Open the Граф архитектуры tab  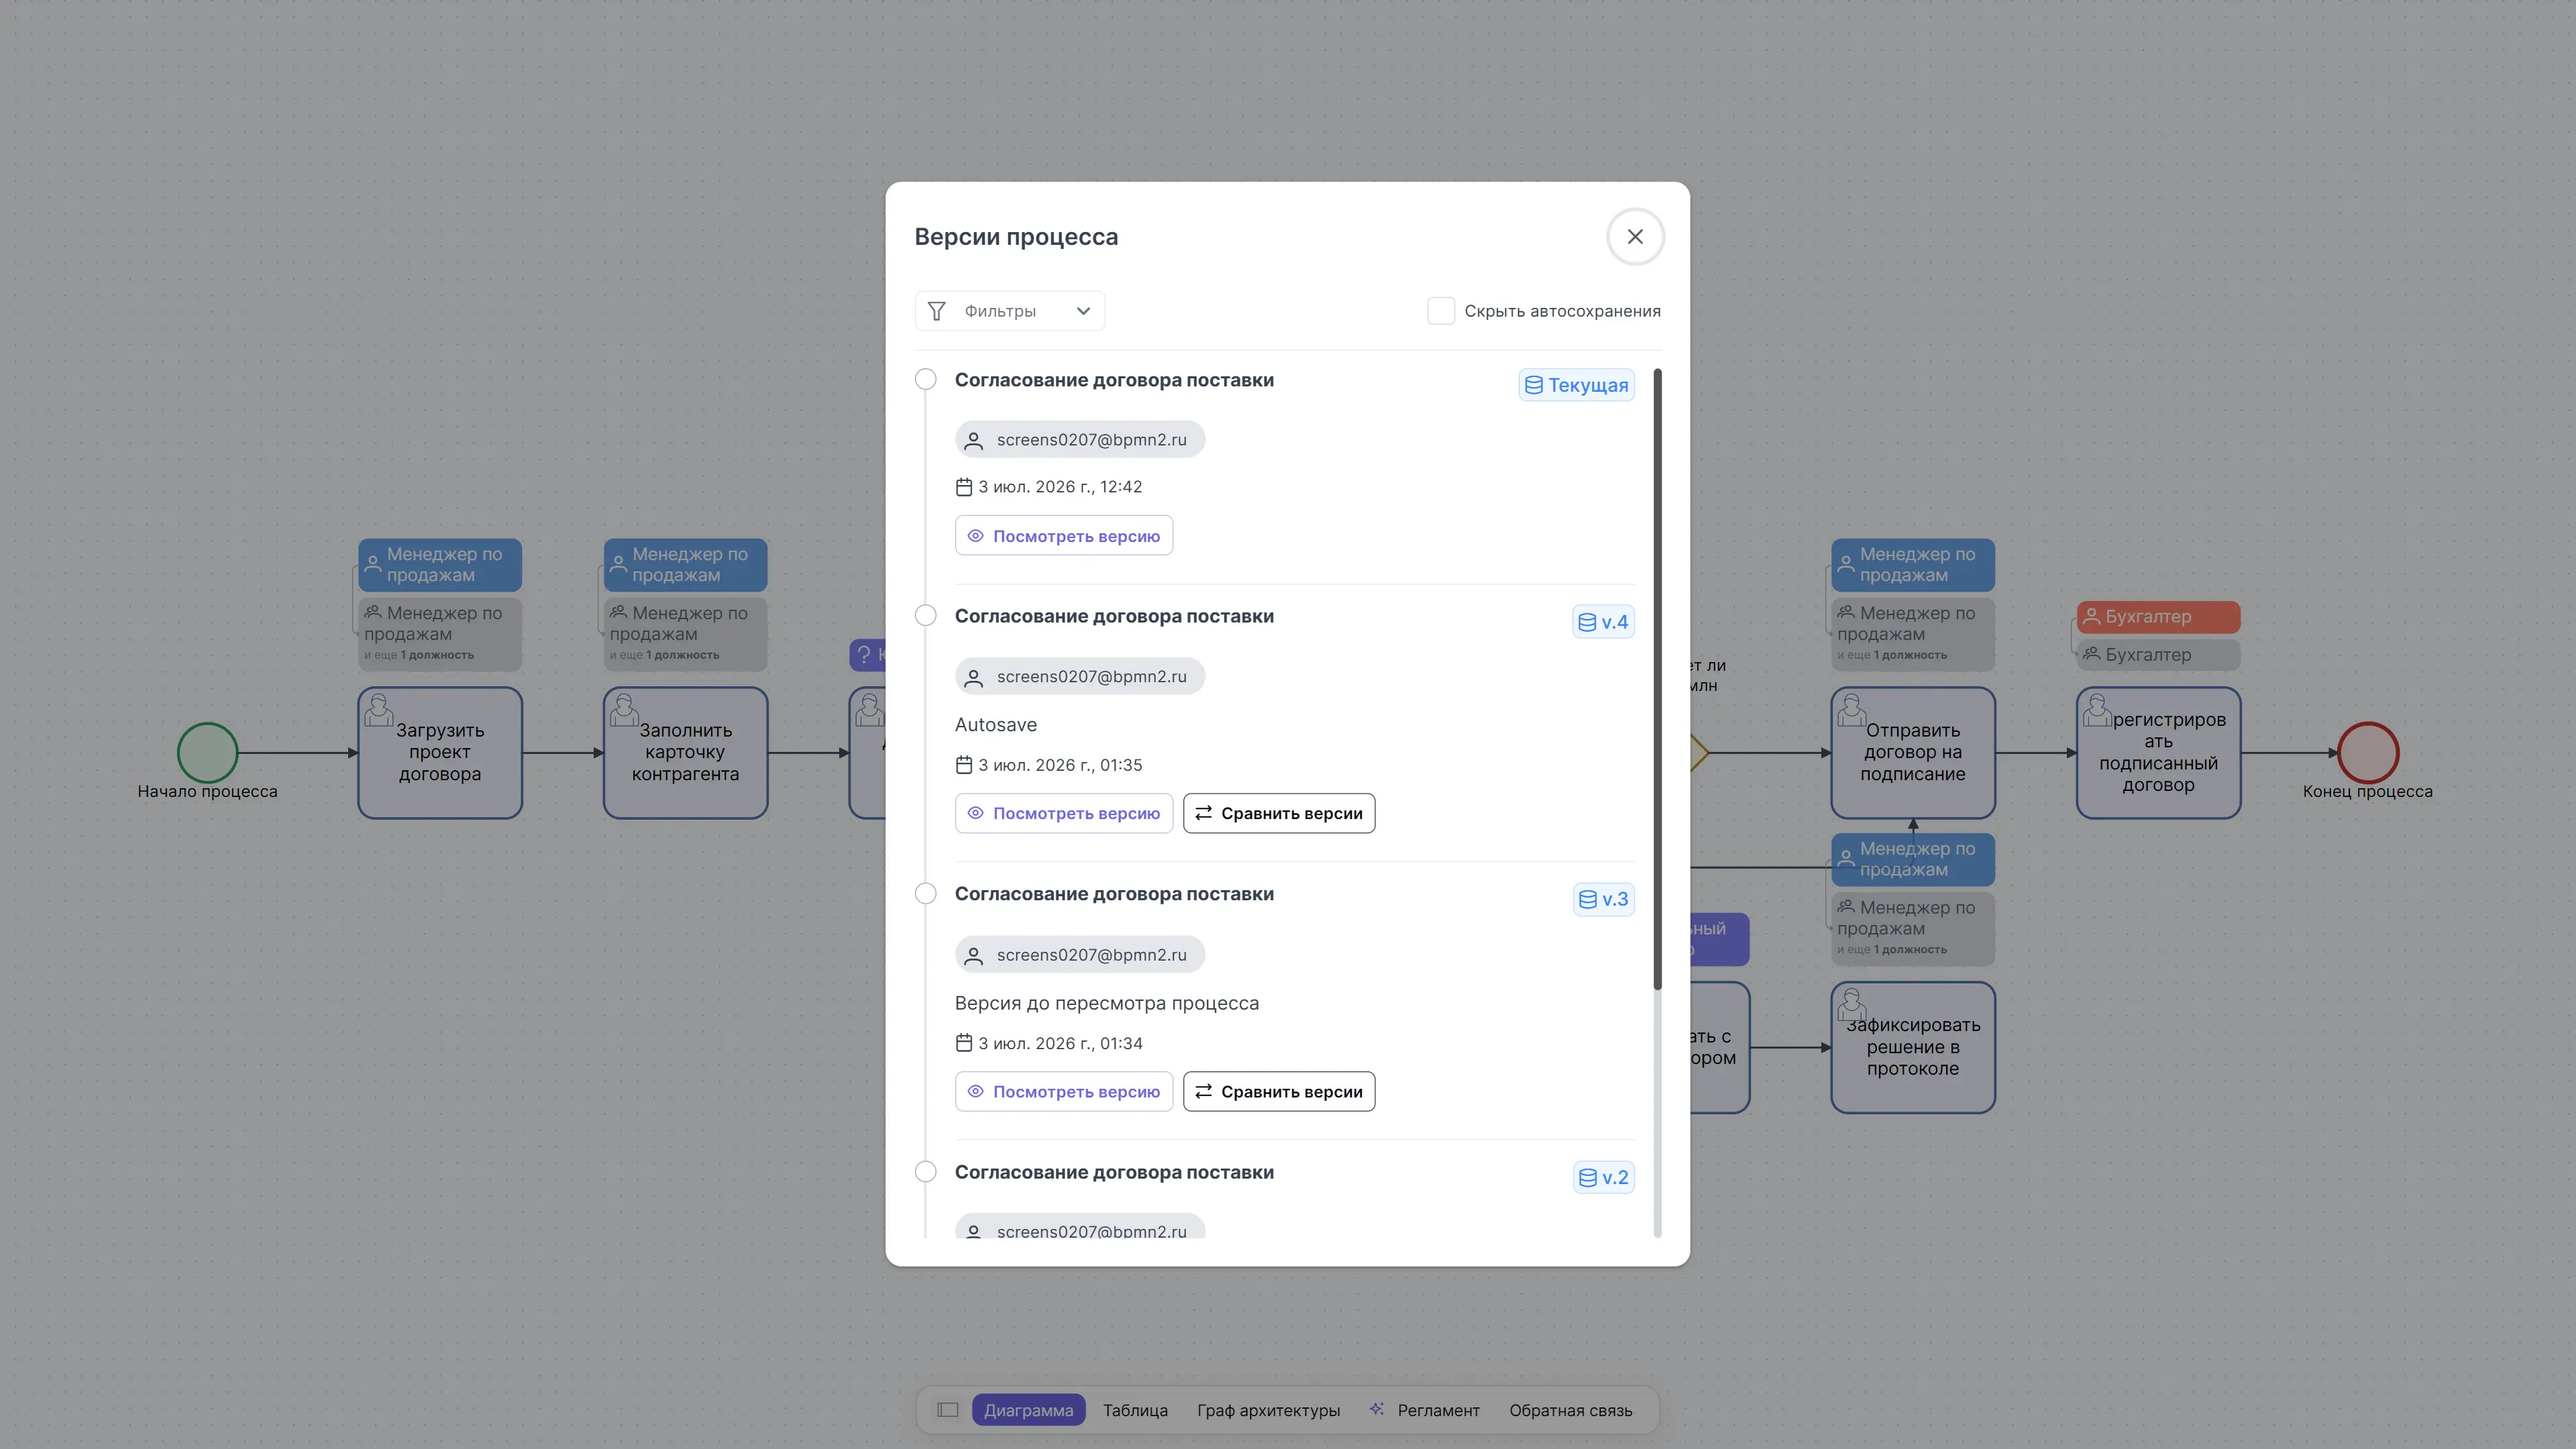pos(1268,1410)
